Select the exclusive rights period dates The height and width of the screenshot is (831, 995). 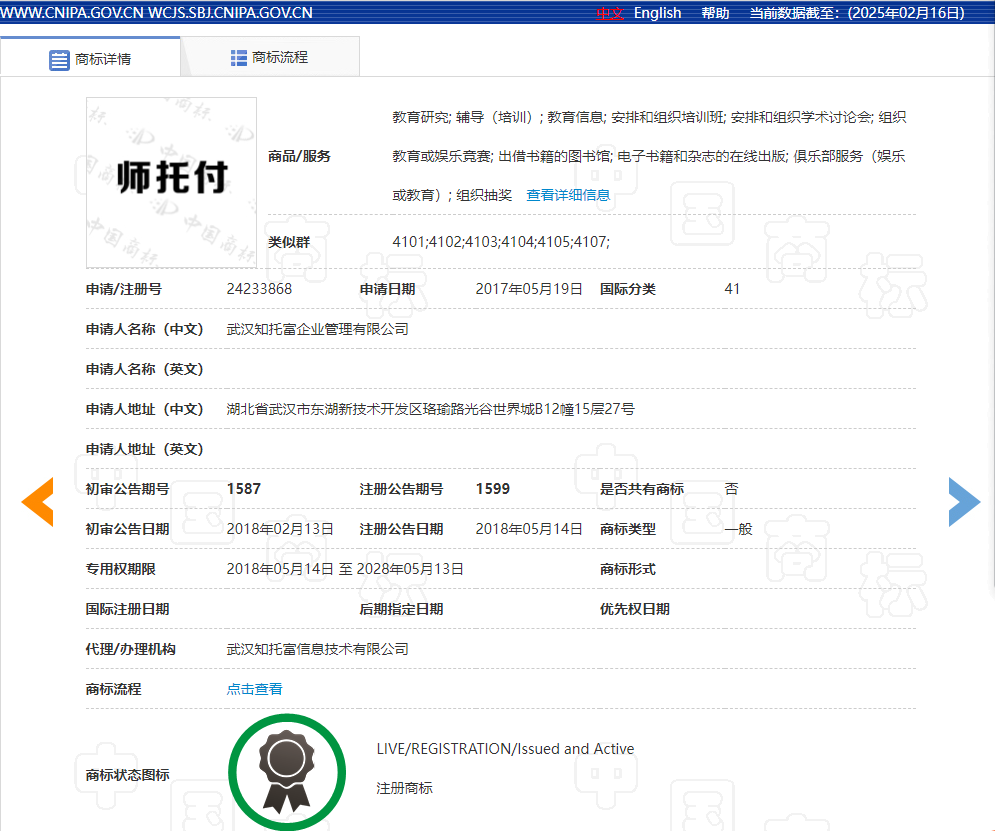coord(345,569)
